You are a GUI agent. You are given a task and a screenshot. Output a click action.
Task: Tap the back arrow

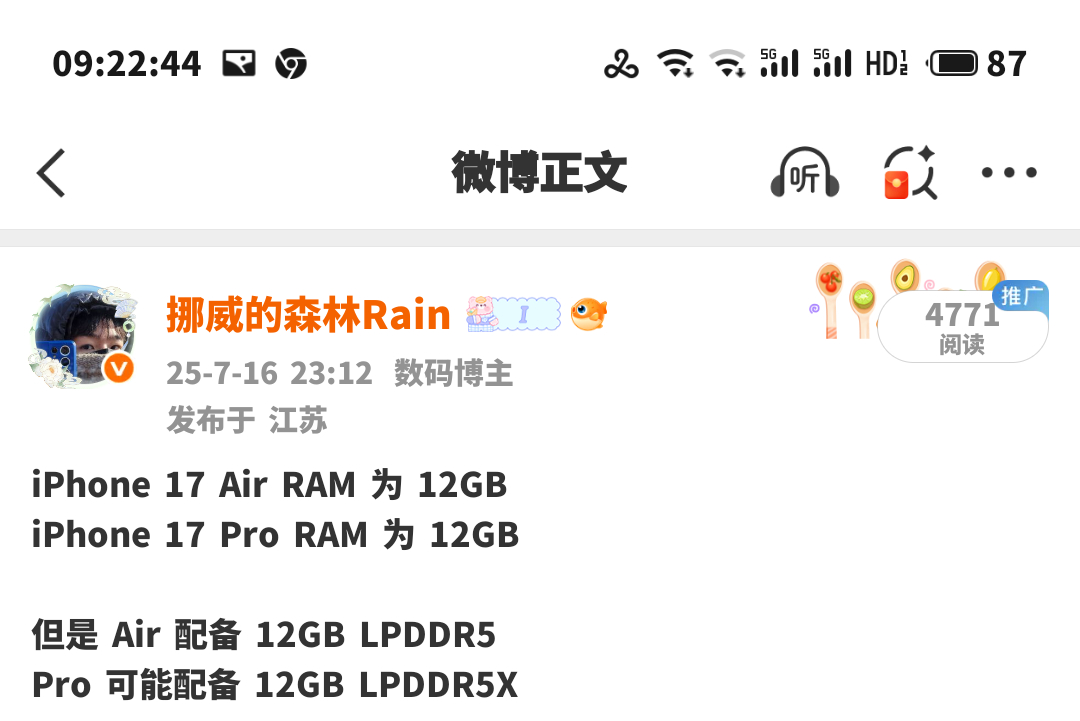(x=51, y=173)
